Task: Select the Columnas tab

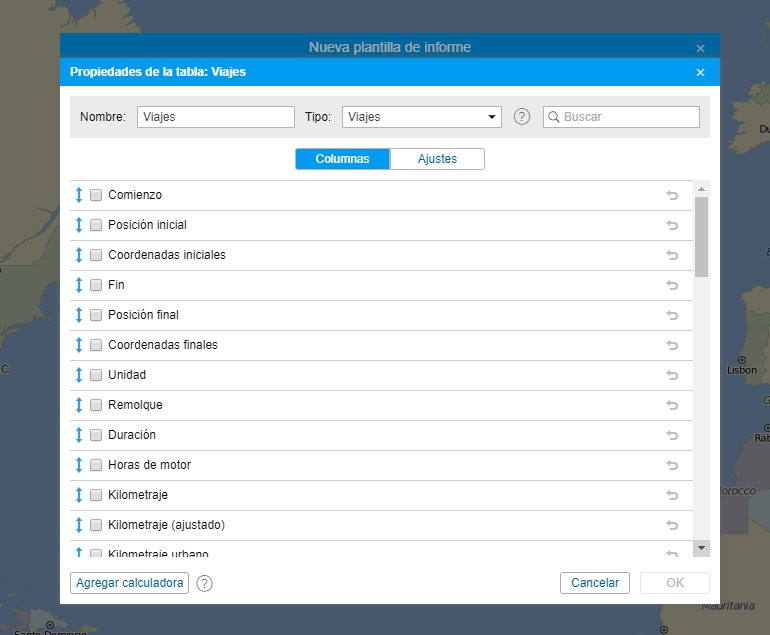Action: click(342, 159)
